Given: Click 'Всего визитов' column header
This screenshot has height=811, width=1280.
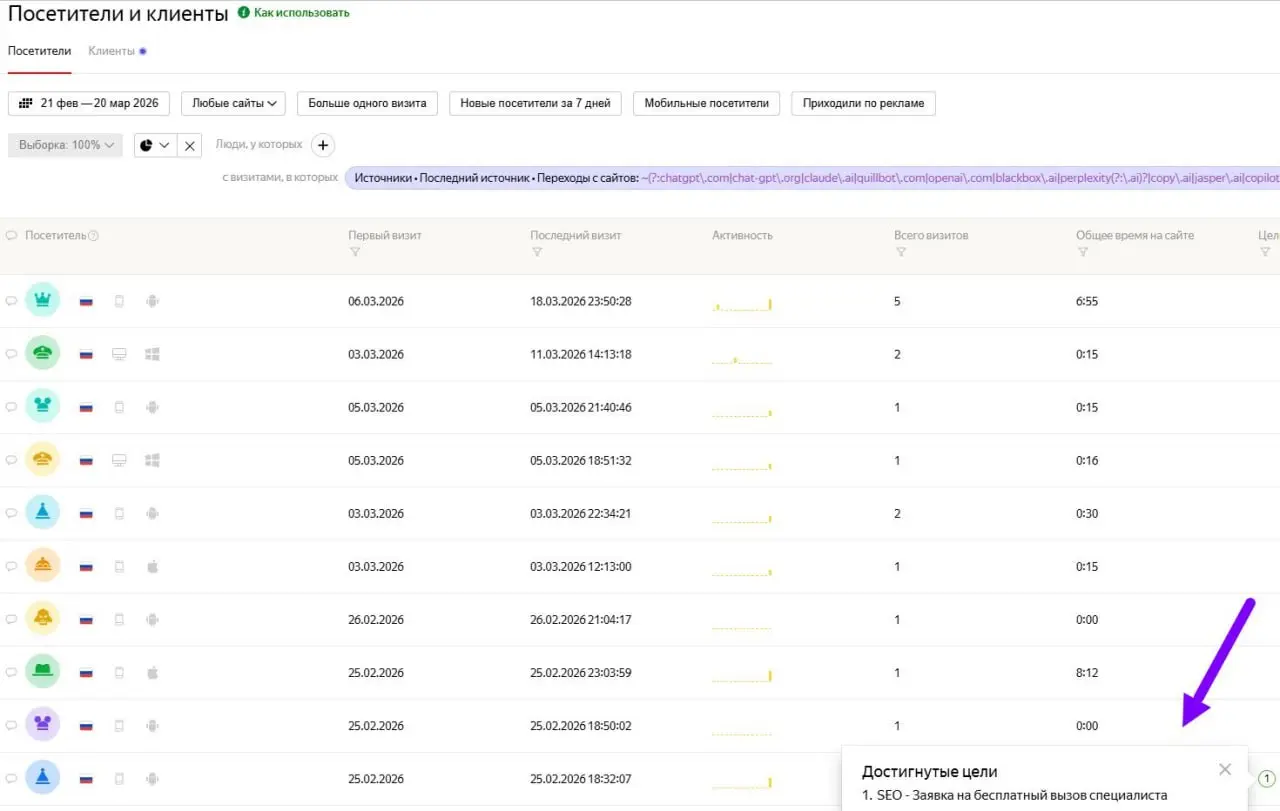Looking at the screenshot, I should pyautogui.click(x=931, y=236).
